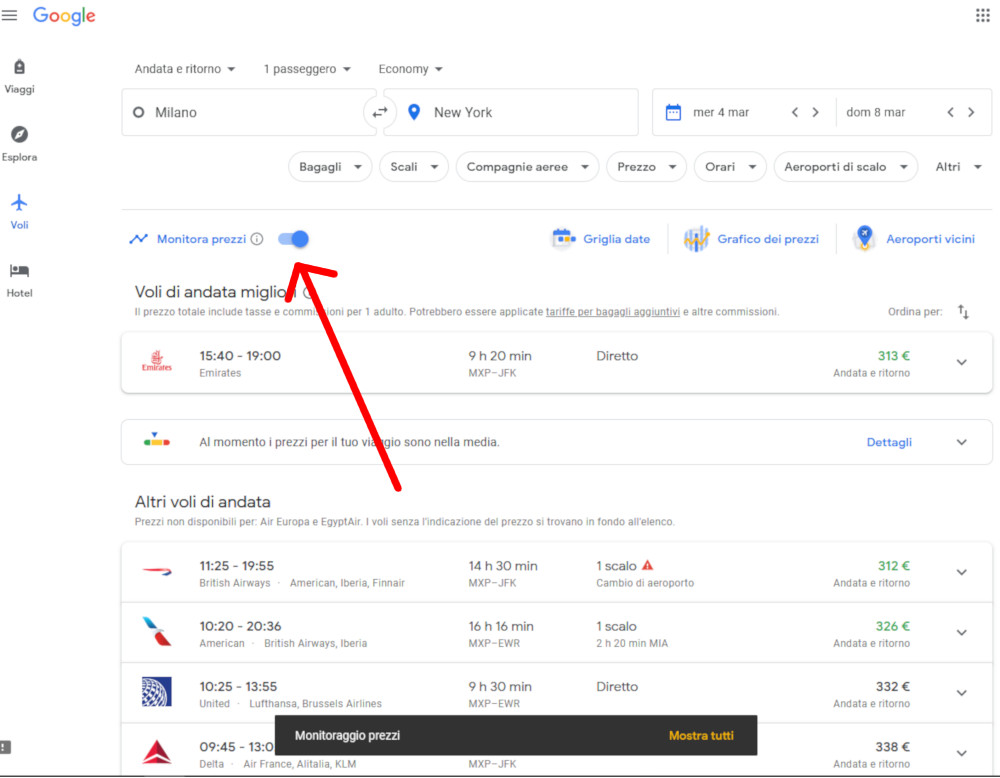This screenshot has height=778, width=1000.
Task: Open the Bagagli filter dropdown
Action: coord(329,167)
